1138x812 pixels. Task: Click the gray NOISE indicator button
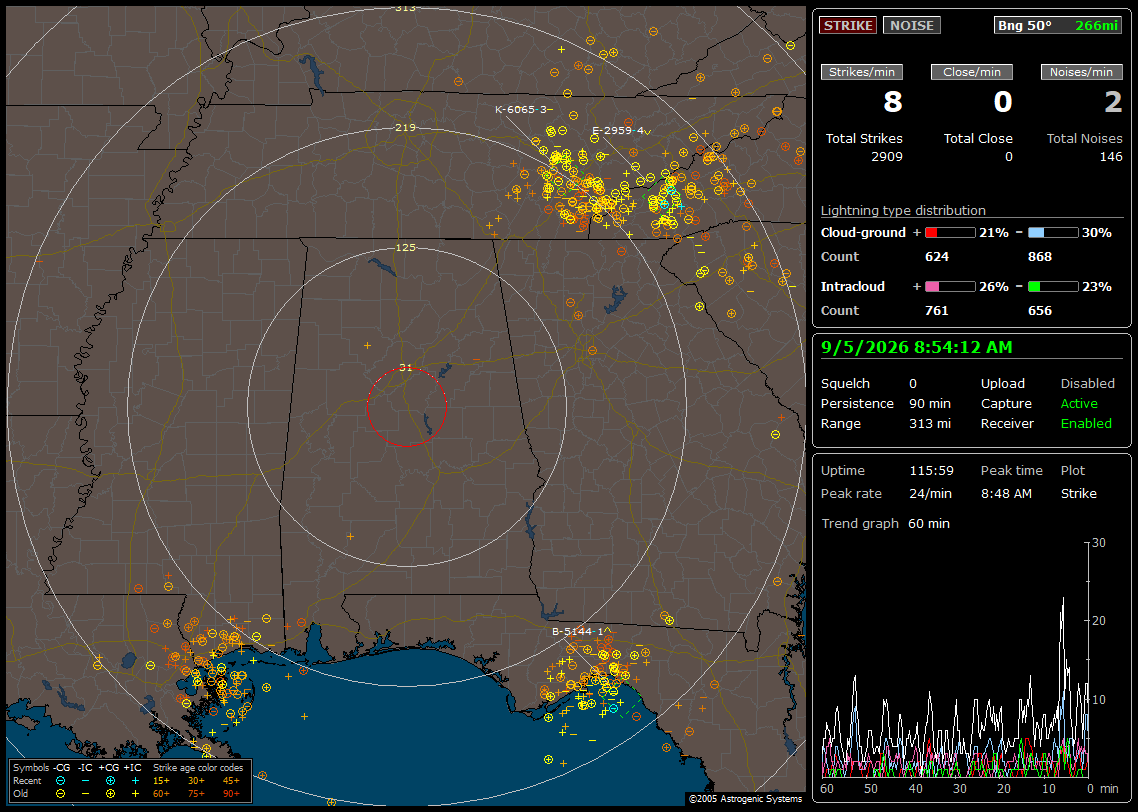[912, 25]
